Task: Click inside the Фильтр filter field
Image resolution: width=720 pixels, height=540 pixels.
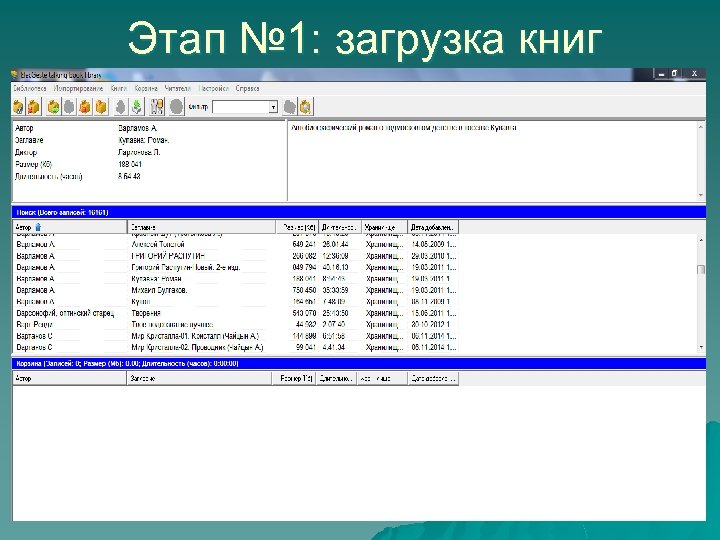Action: click(241, 107)
